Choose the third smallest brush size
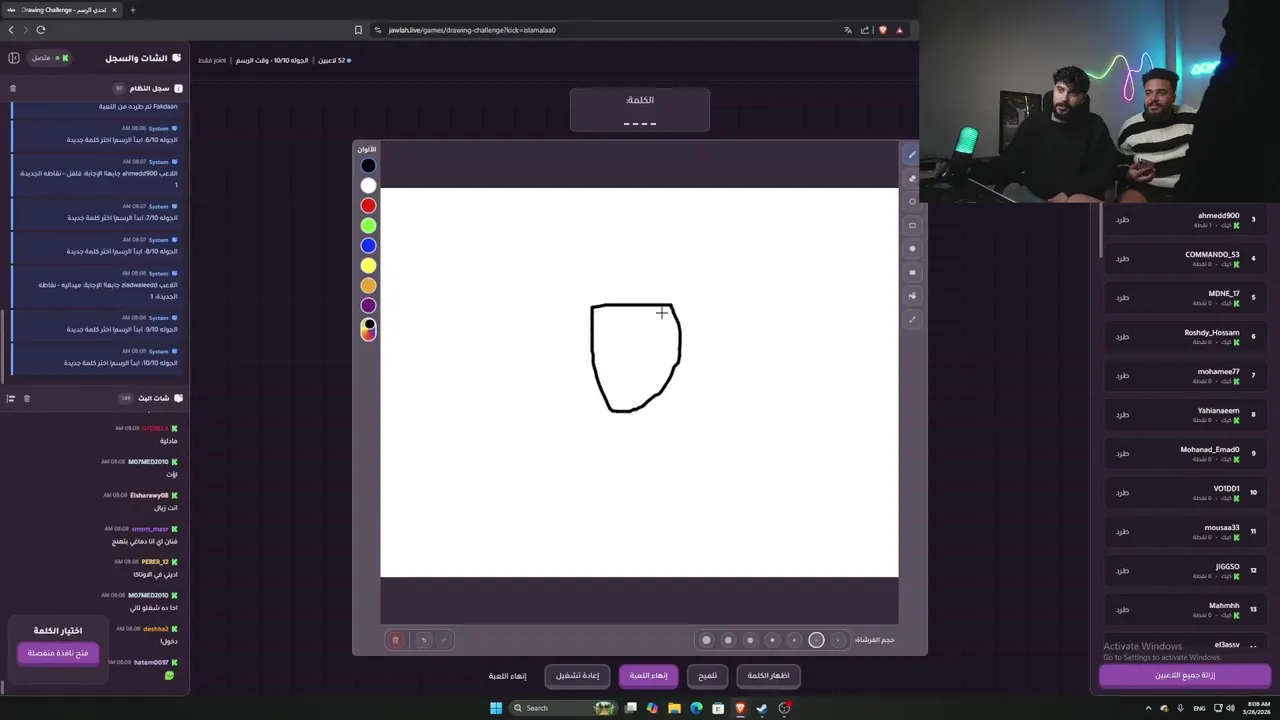 (x=794, y=640)
